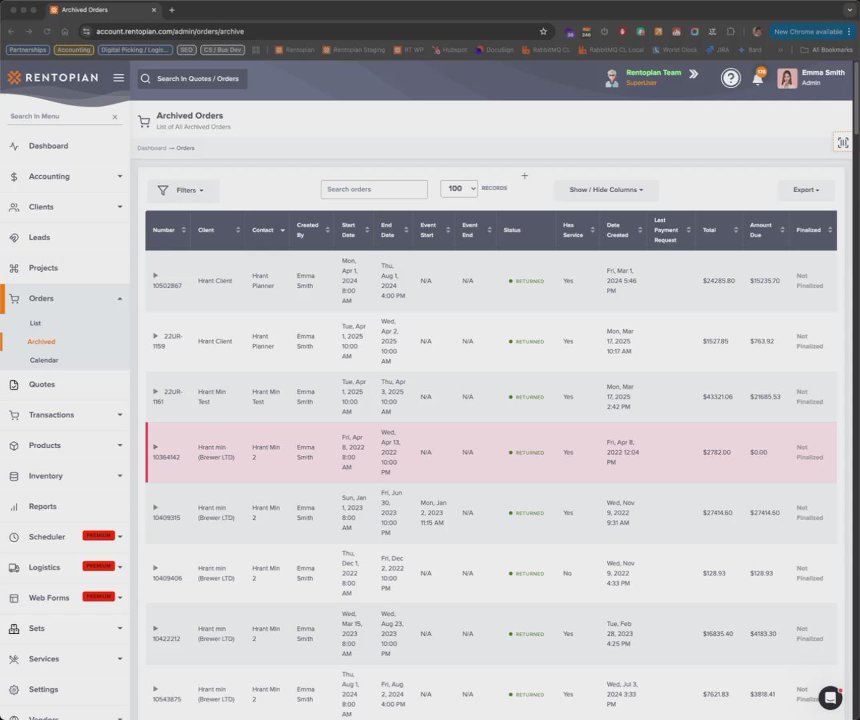Screen dimensions: 860x720
Task: Expand order row 10409315
Action: point(155,507)
